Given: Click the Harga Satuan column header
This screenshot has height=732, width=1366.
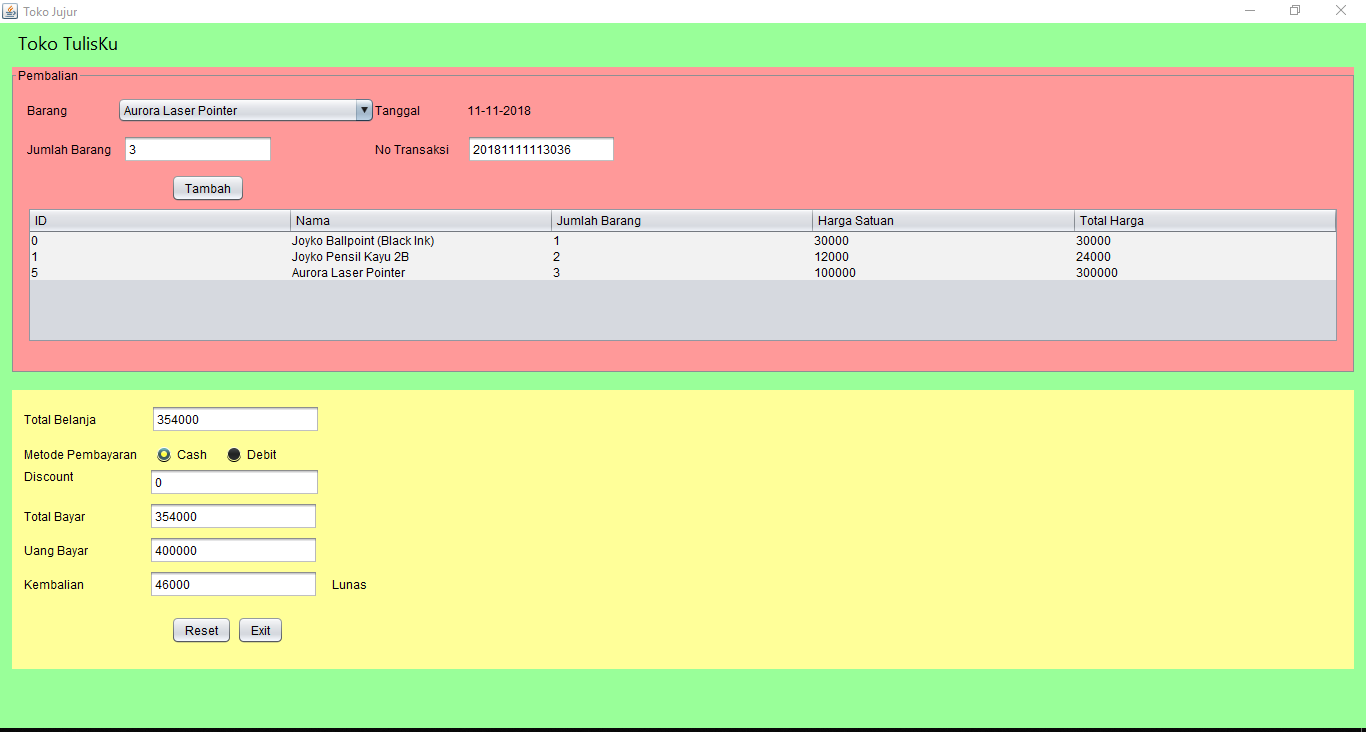Looking at the screenshot, I should [944, 221].
